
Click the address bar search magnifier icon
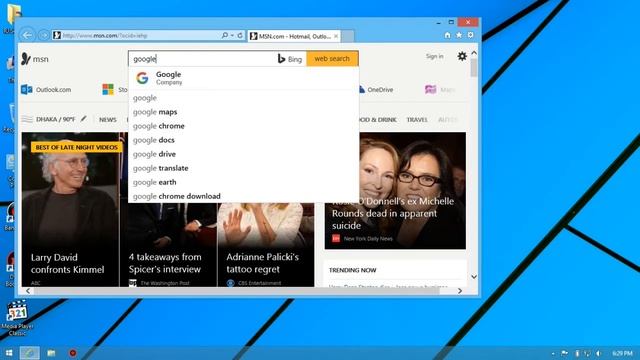(x=224, y=36)
